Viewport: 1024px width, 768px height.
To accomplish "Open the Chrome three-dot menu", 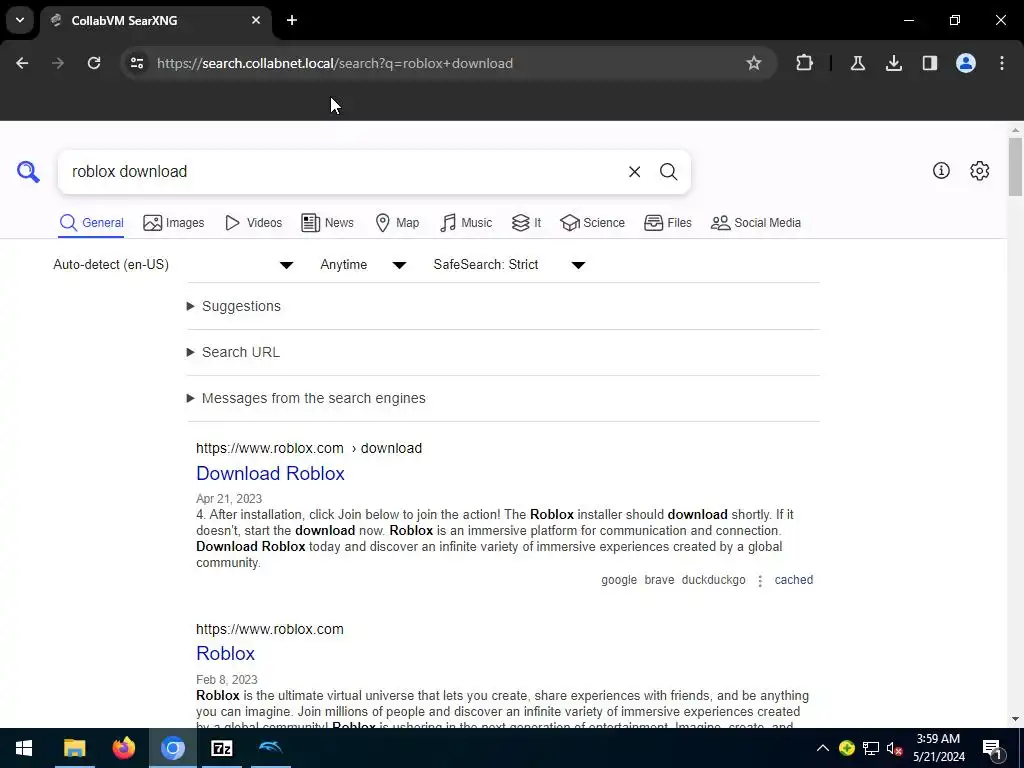I will tap(1001, 63).
